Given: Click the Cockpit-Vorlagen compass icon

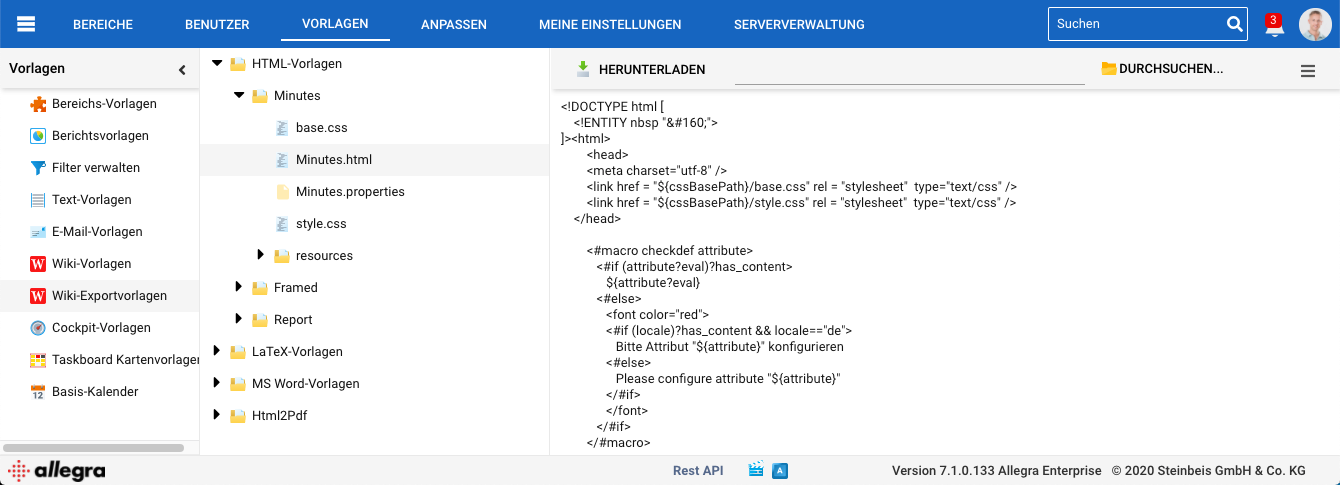Looking at the screenshot, I should click(x=38, y=328).
